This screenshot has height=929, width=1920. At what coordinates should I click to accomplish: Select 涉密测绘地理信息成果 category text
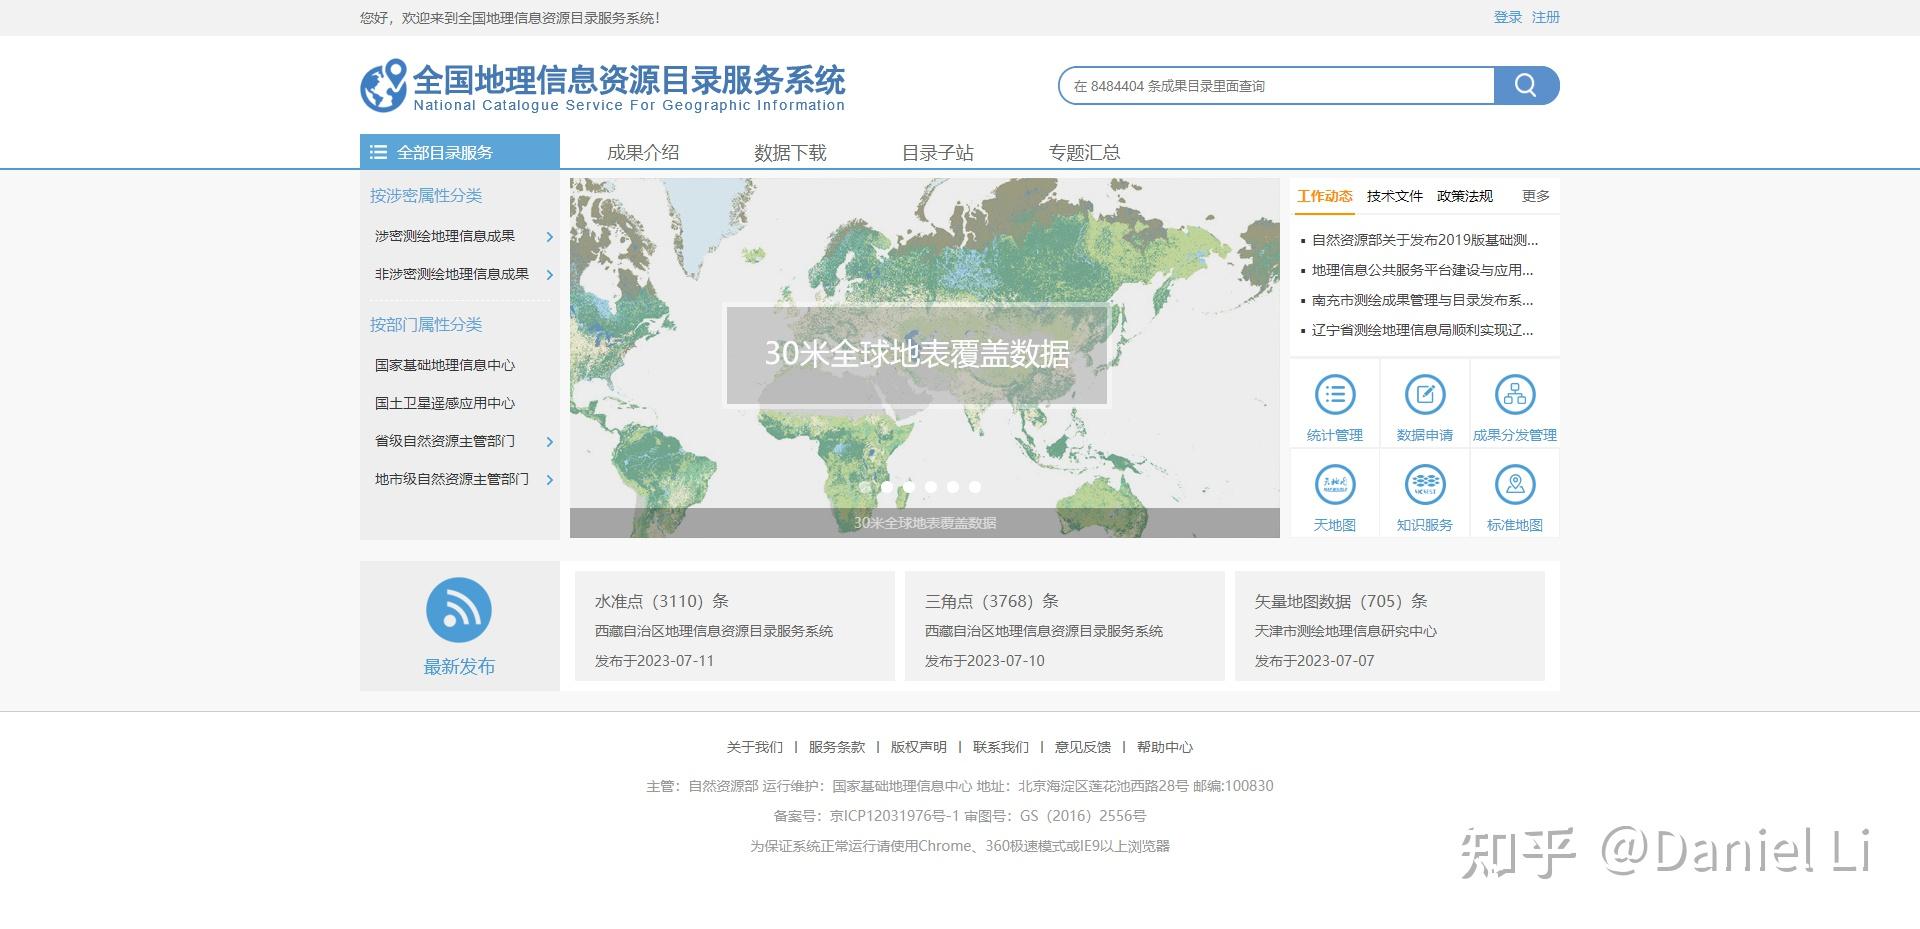pyautogui.click(x=445, y=236)
